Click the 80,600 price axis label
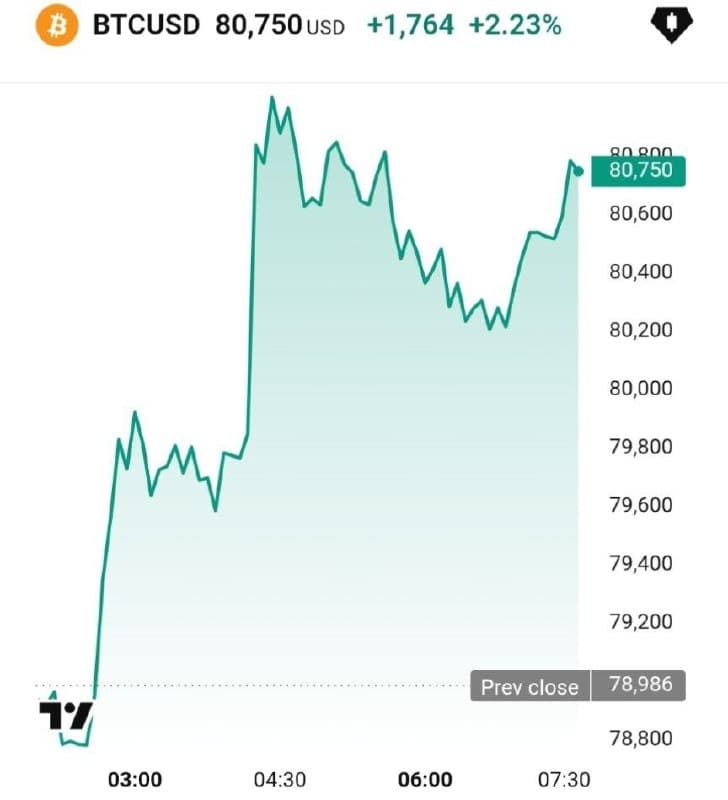 [x=641, y=213]
